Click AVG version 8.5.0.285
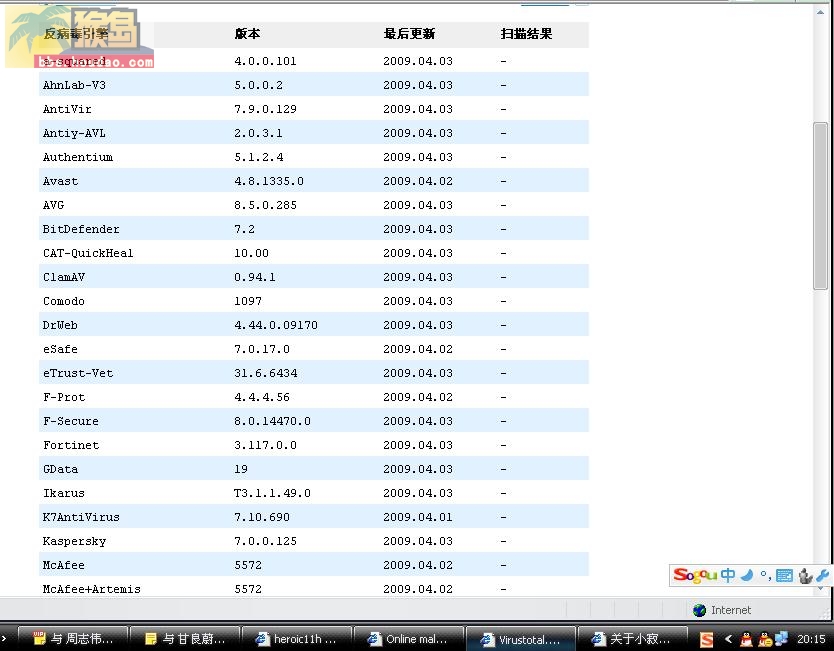Viewport: 834px width, 651px height. [265, 205]
